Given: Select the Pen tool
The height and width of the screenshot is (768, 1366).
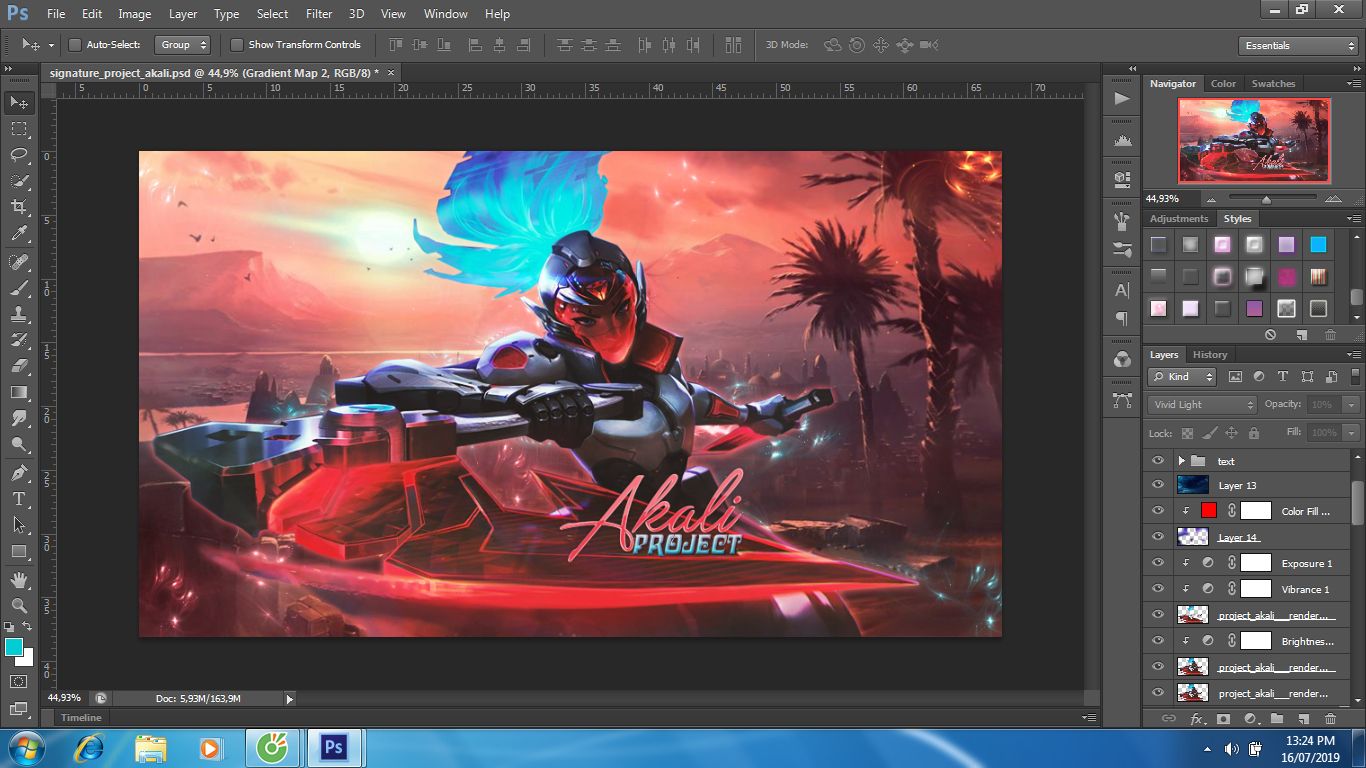Looking at the screenshot, I should [19, 472].
